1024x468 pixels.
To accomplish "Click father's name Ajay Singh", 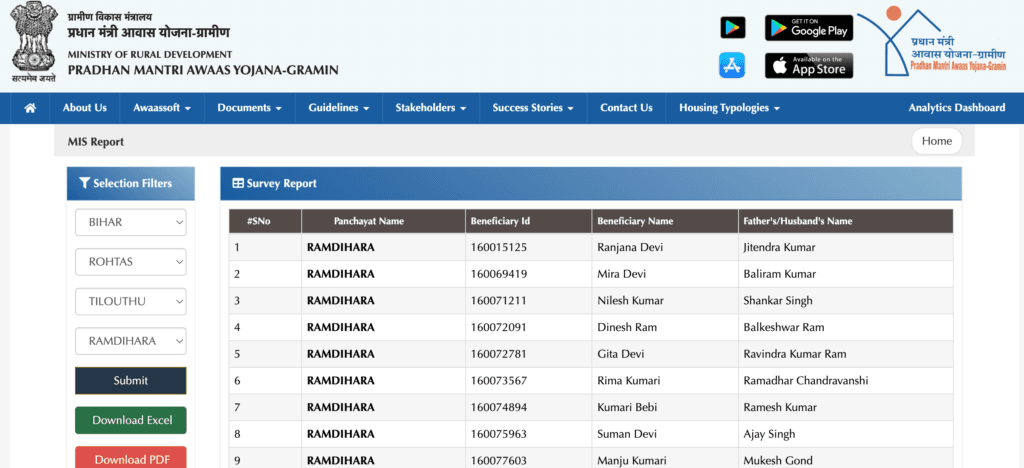I will [769, 435].
